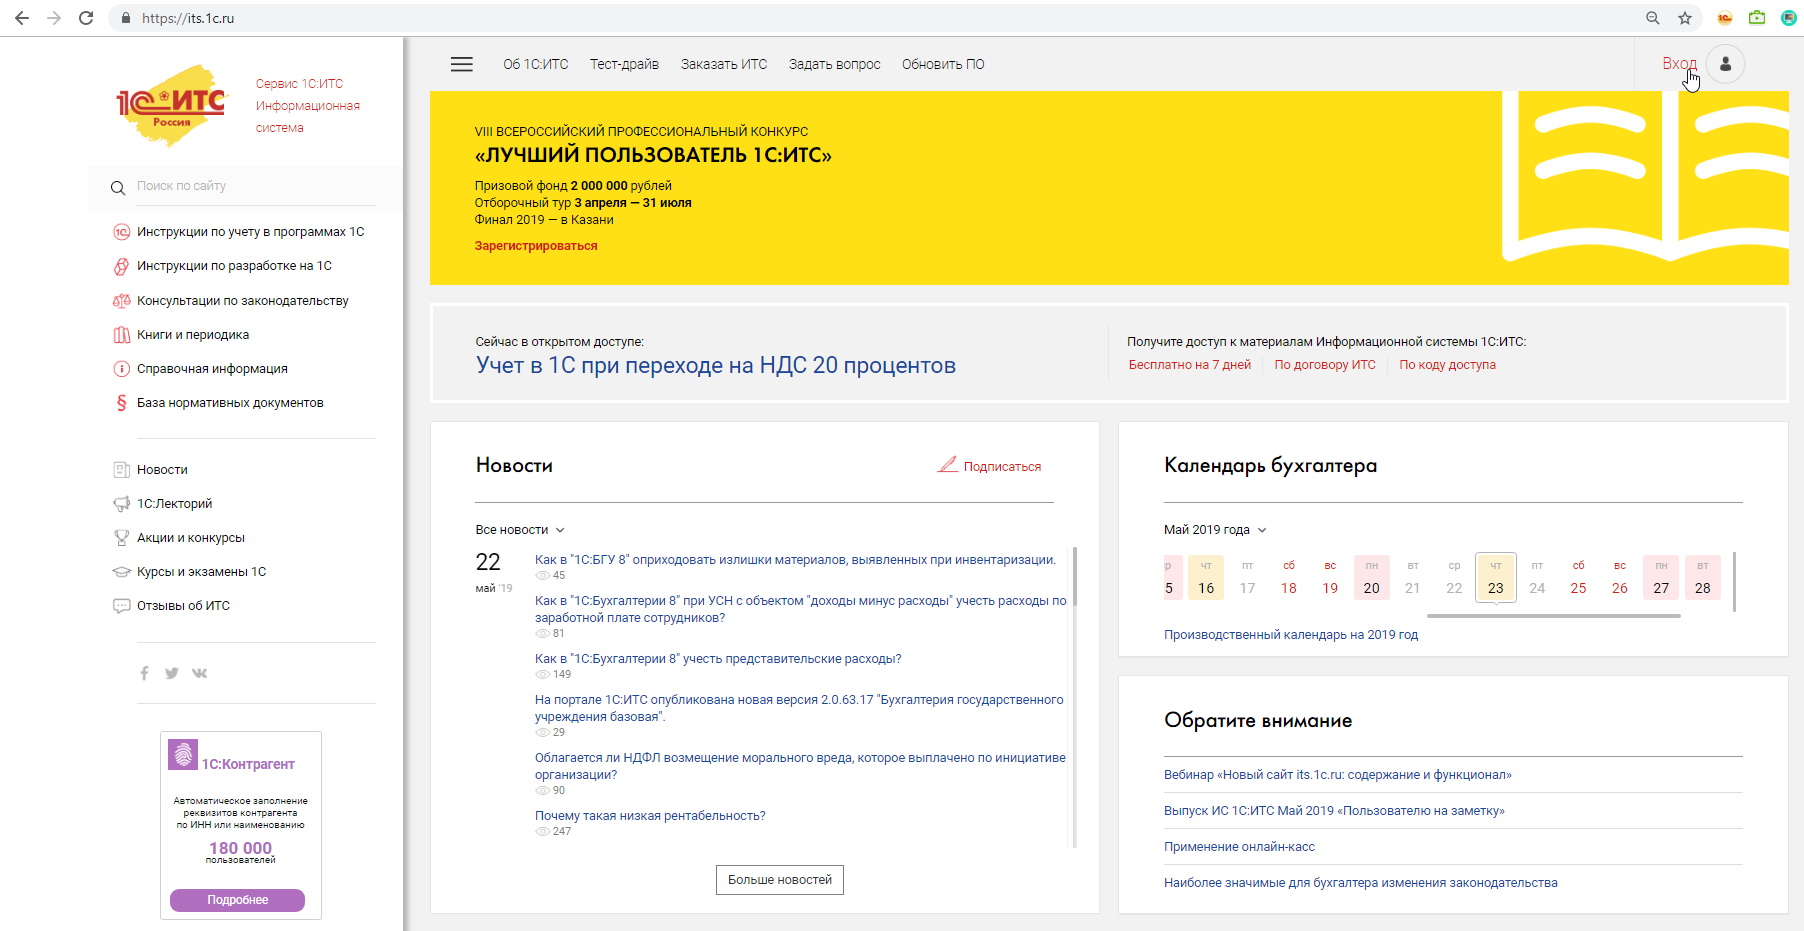The height and width of the screenshot is (931, 1804).
Task: Click the Справочная информация info icon
Action: tap(121, 369)
